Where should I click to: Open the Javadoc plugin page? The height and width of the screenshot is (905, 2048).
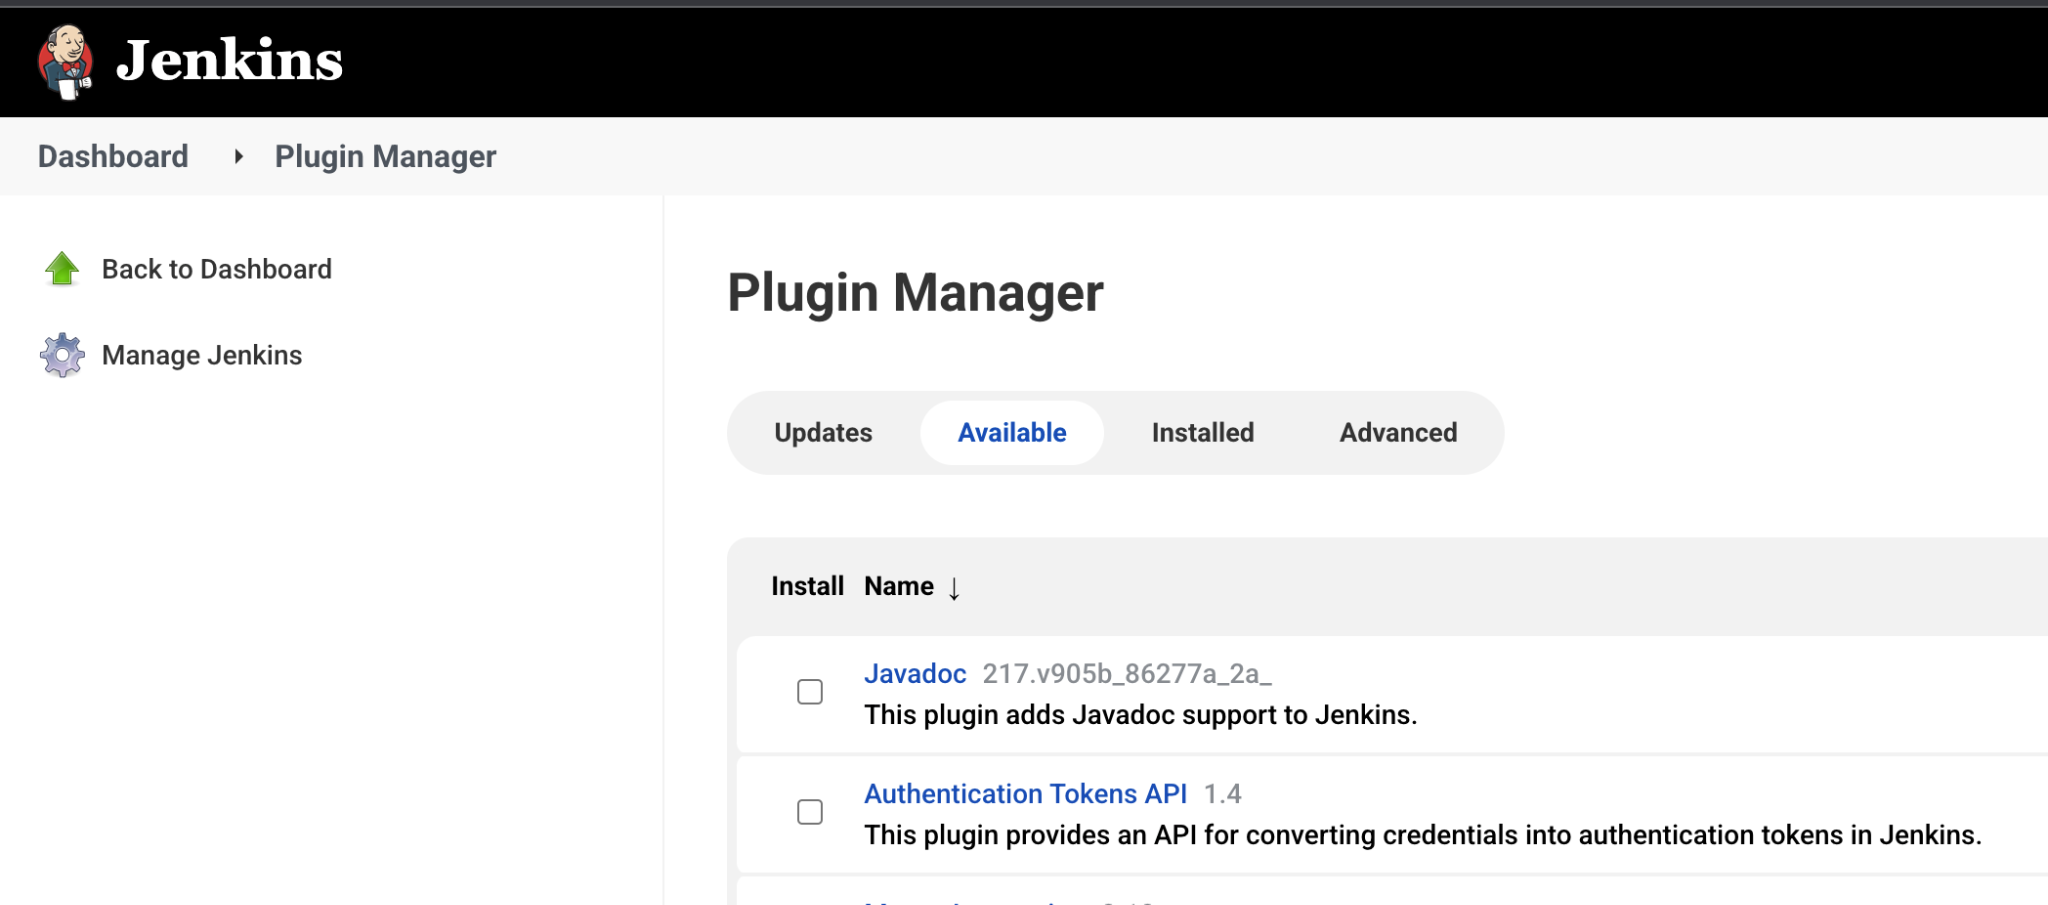pyautogui.click(x=914, y=674)
